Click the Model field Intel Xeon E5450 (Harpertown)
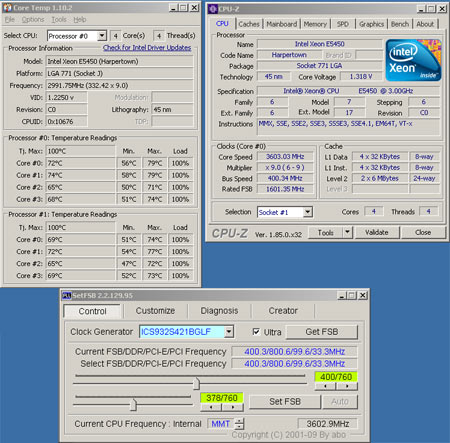 120,61
